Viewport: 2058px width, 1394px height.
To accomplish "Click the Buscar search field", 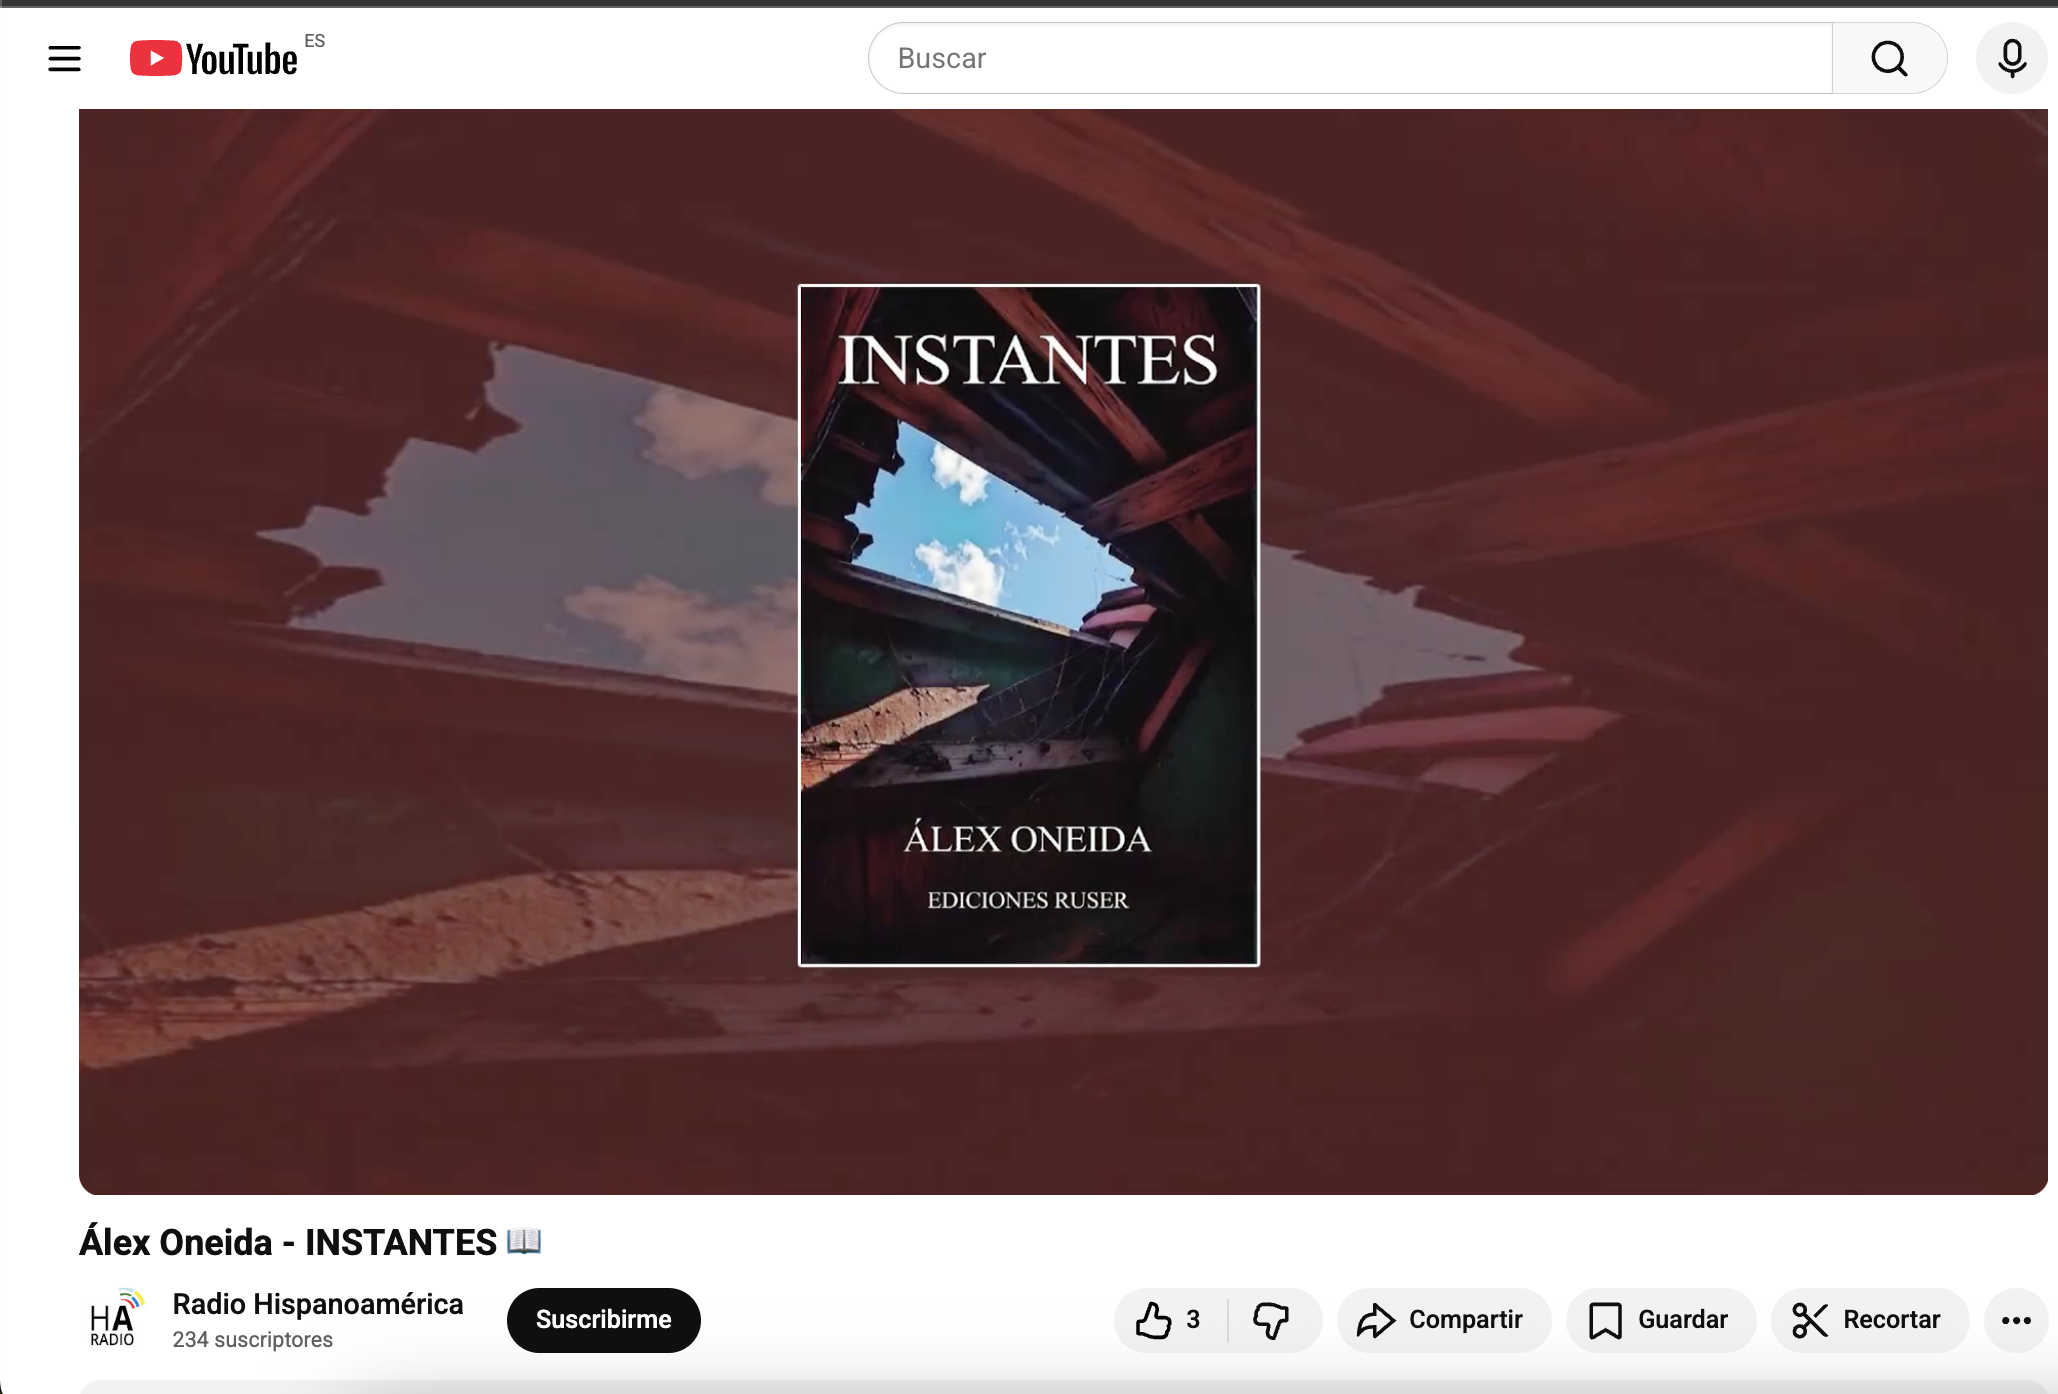I will click(1350, 58).
